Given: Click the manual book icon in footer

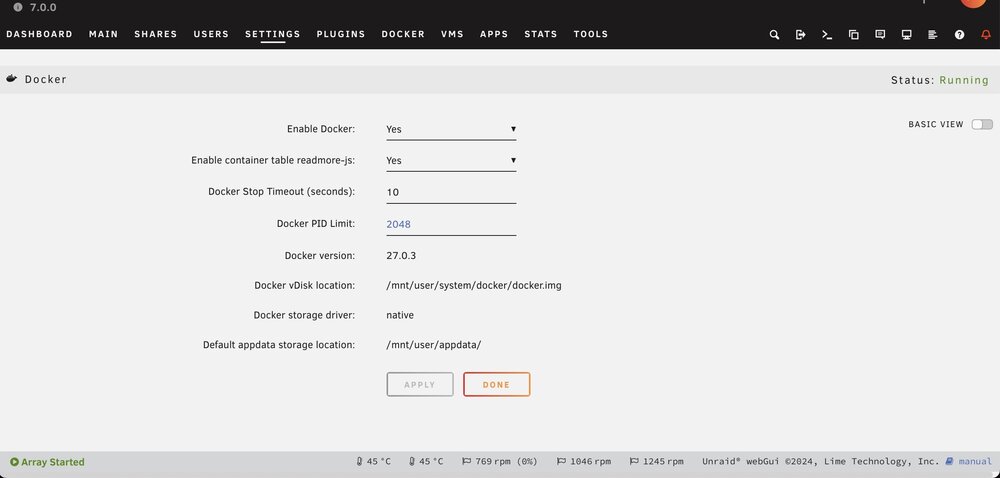Looking at the screenshot, I should point(950,461).
